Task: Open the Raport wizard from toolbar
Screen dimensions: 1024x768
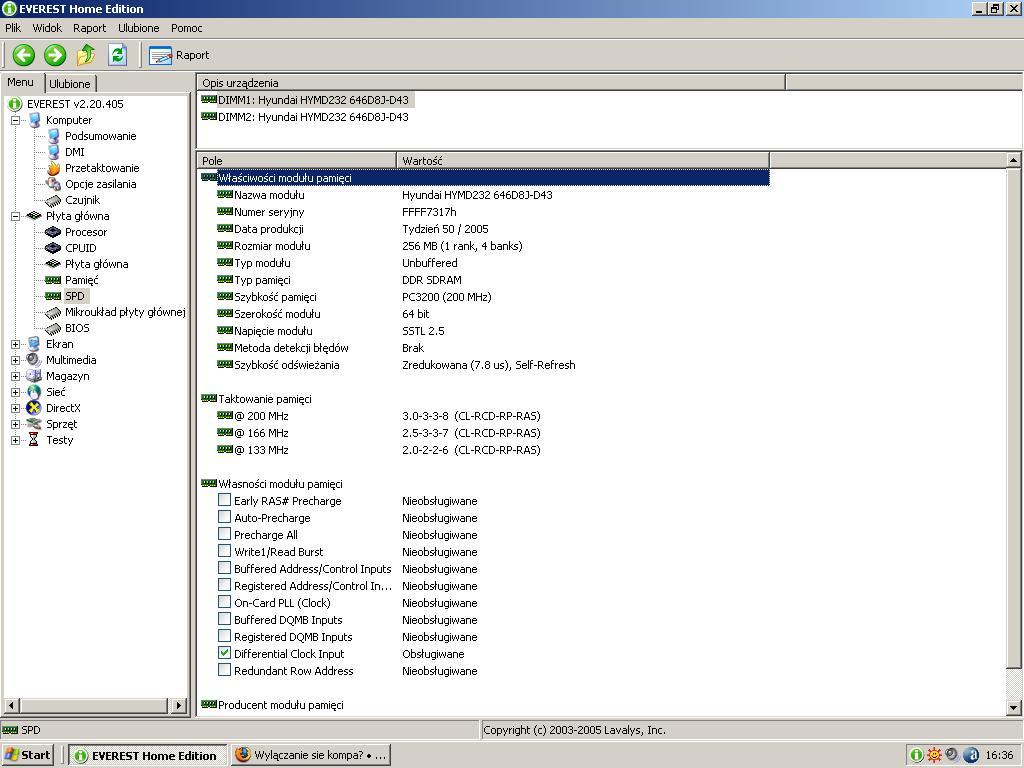Action: 179,56
